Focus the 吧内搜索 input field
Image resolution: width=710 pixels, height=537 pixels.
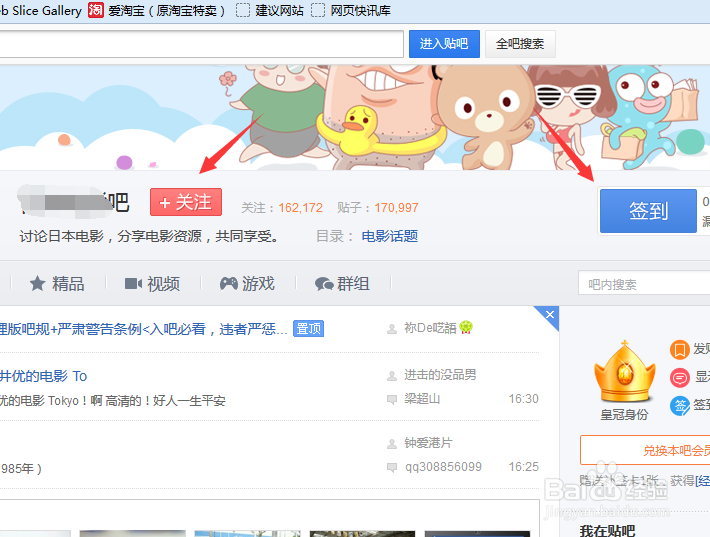[644, 284]
